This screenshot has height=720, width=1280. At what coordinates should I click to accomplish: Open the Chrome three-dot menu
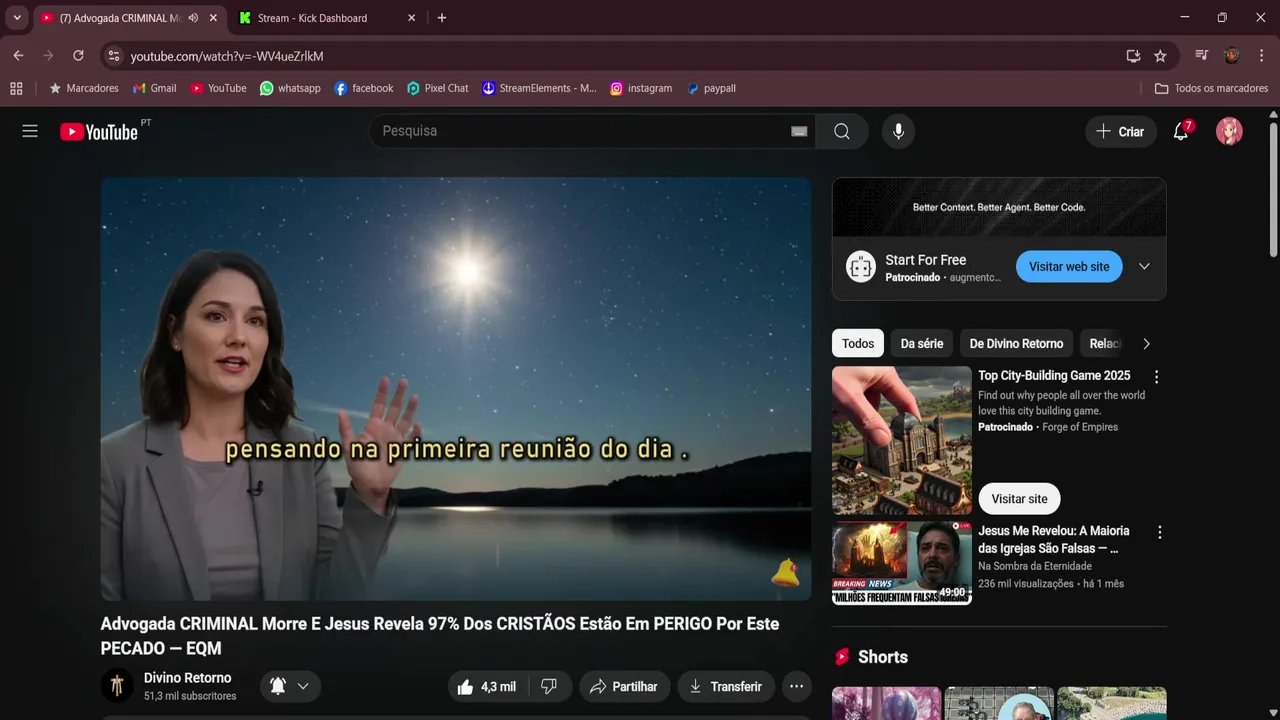point(1262,56)
